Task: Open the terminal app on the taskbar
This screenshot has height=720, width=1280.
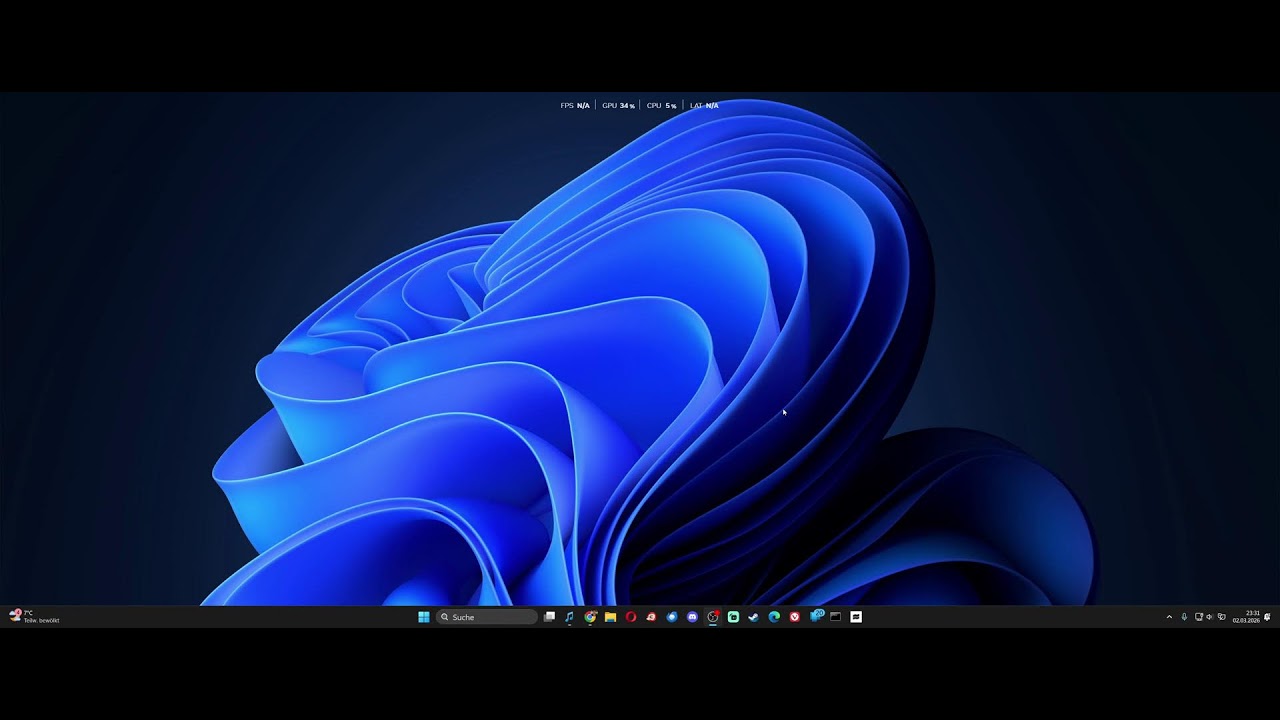Action: (x=835, y=617)
